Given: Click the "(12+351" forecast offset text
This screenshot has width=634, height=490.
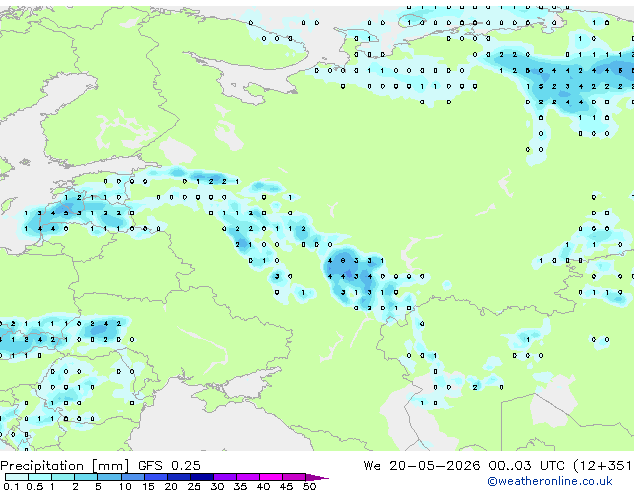Looking at the screenshot, I should (602, 466).
